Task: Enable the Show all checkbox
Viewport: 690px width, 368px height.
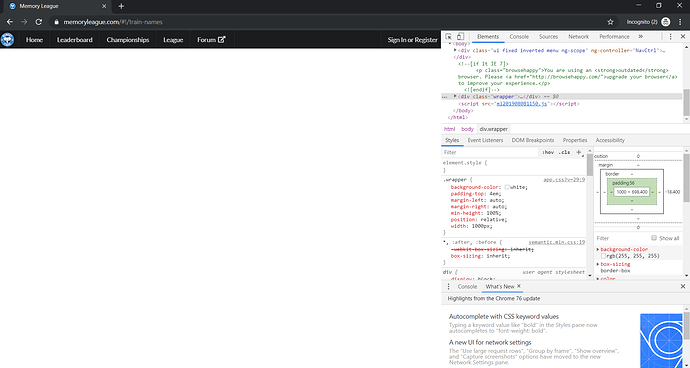Action: [654, 238]
